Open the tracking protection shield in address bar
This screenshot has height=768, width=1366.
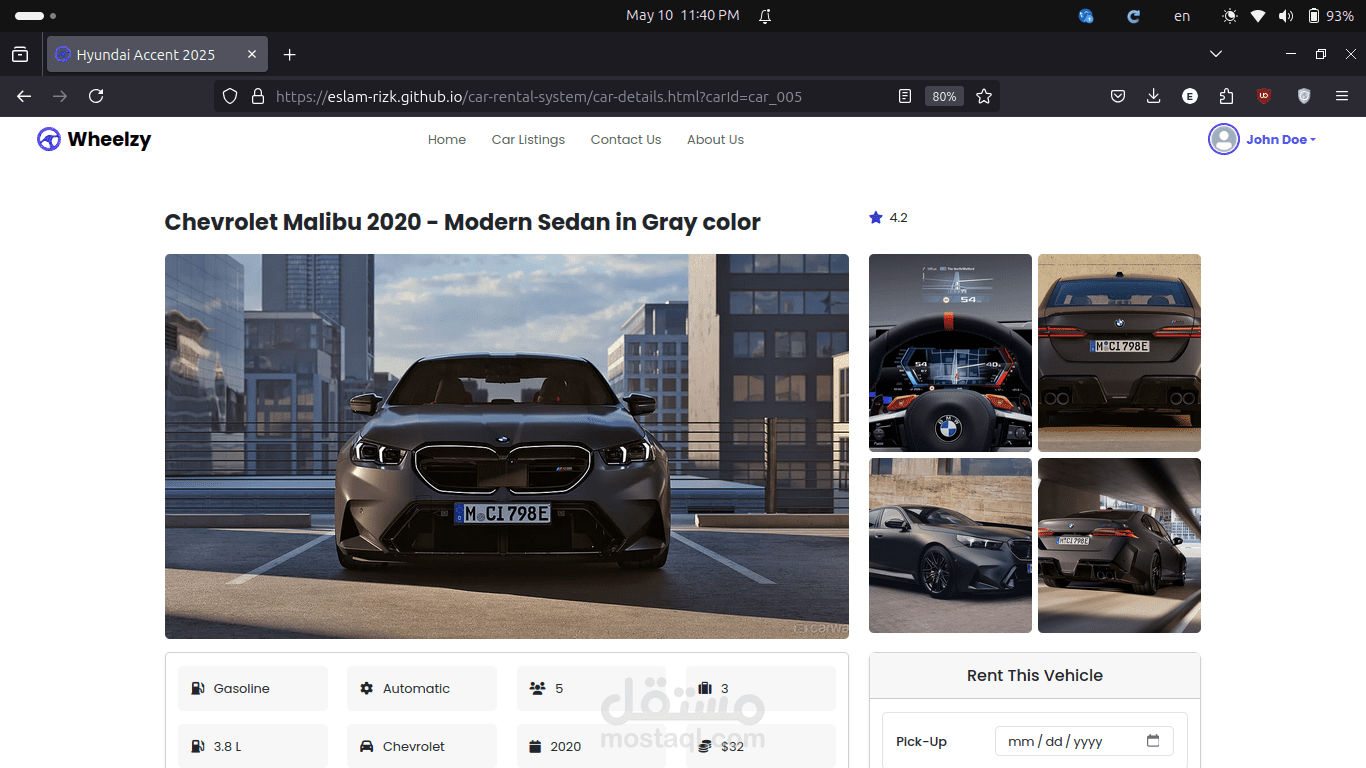pyautogui.click(x=230, y=96)
